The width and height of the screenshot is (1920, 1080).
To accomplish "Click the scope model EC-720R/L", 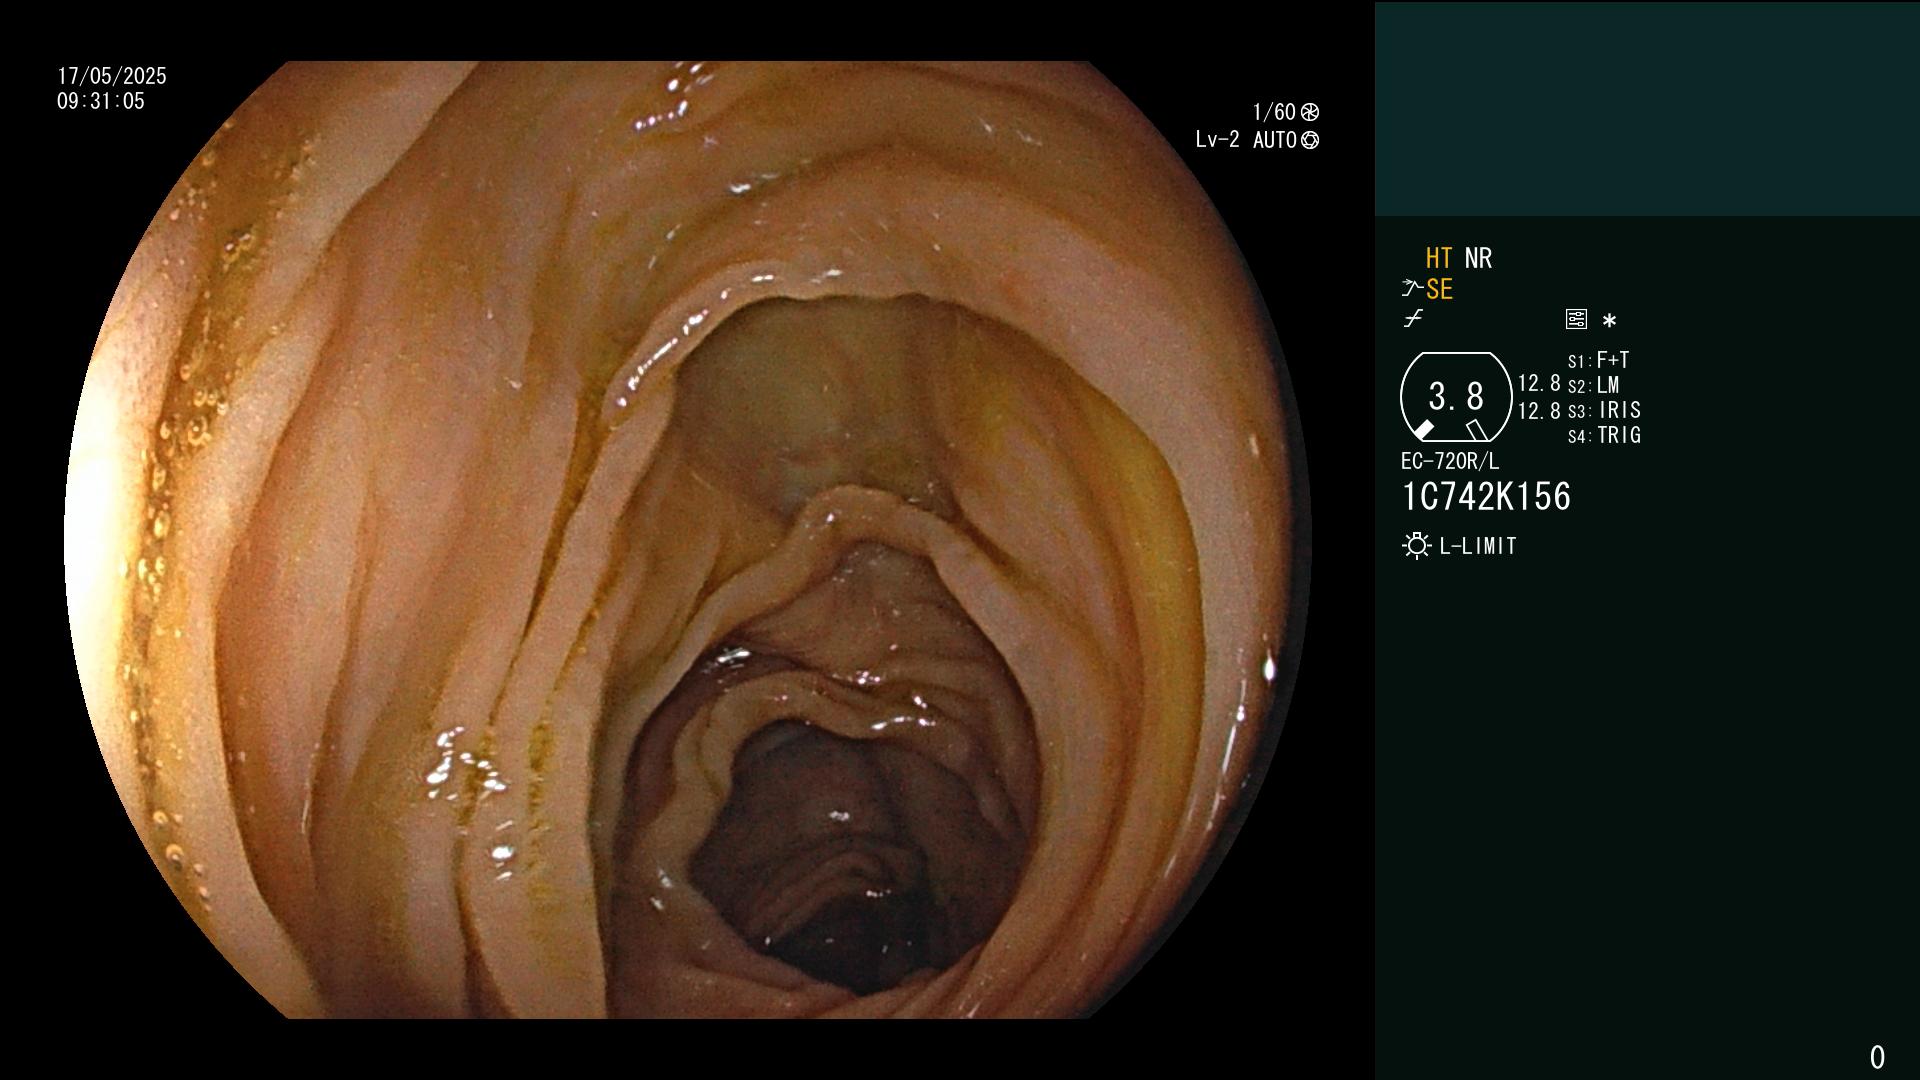I will pyautogui.click(x=1450, y=461).
